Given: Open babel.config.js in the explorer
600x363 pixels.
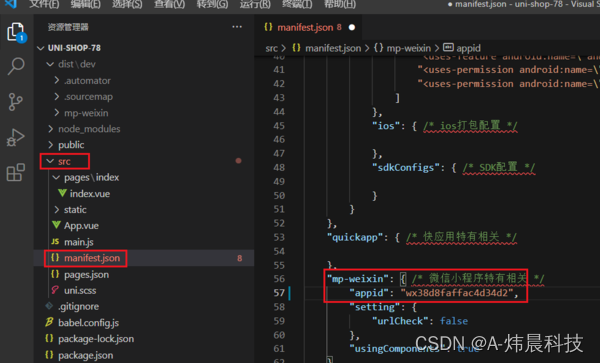Looking at the screenshot, I should (x=88, y=323).
